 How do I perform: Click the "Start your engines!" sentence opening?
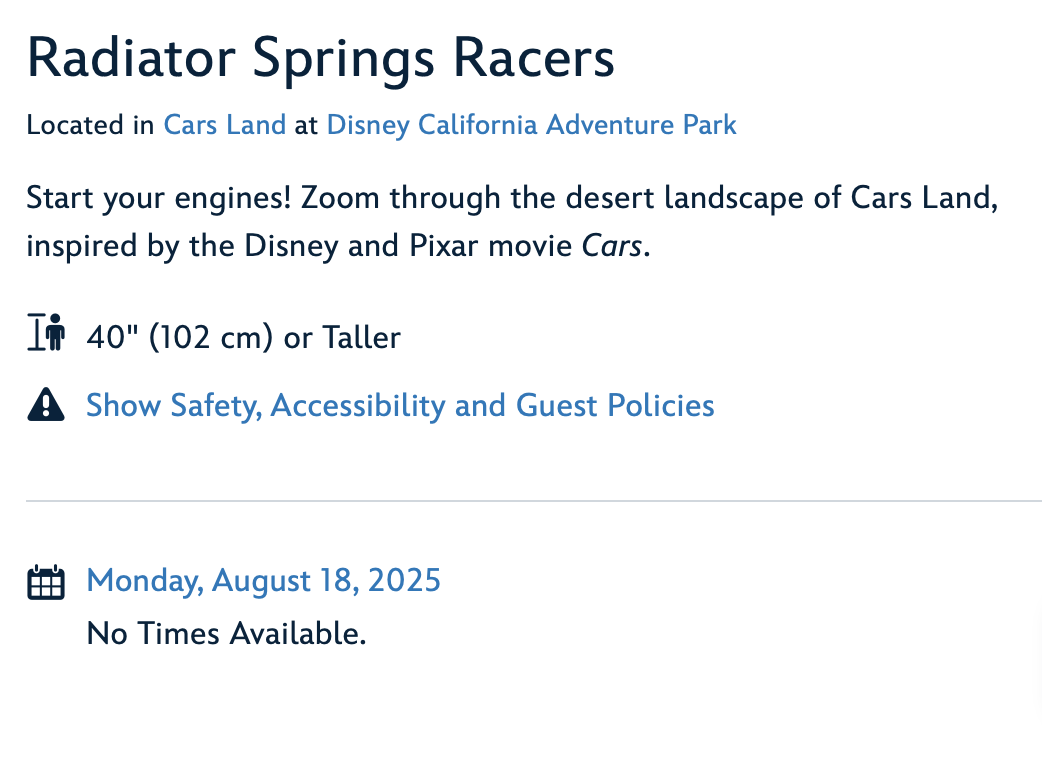click(159, 198)
